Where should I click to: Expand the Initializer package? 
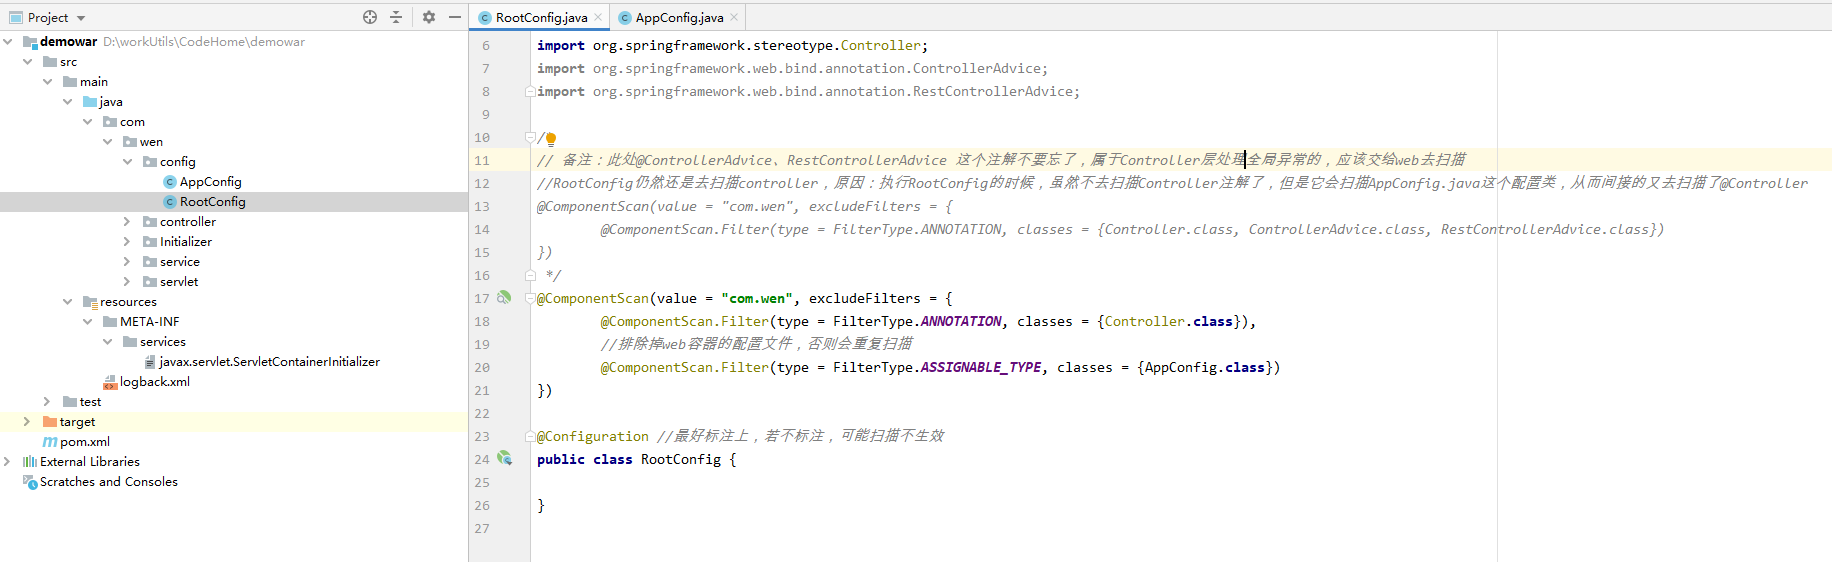pos(127,242)
